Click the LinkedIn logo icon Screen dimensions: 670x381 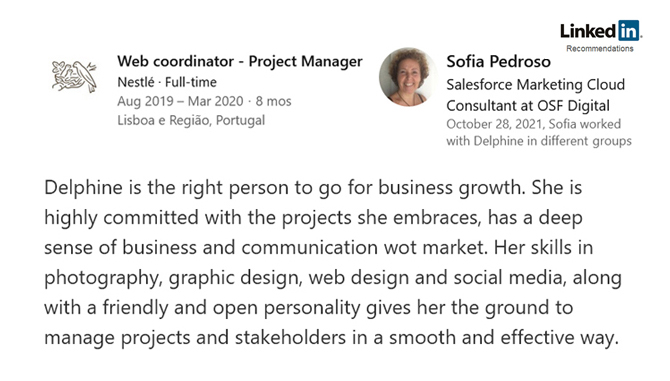point(601,31)
